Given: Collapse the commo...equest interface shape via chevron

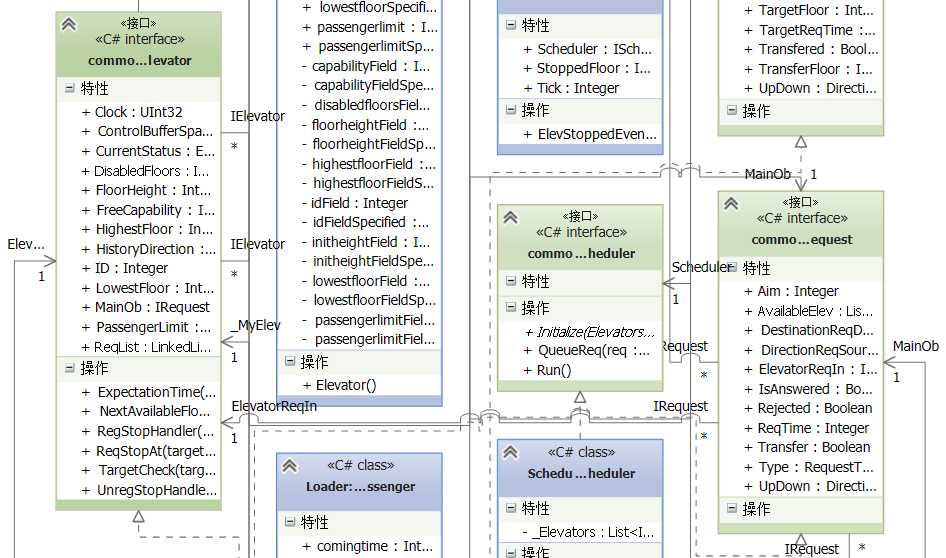Looking at the screenshot, I should coord(731,203).
